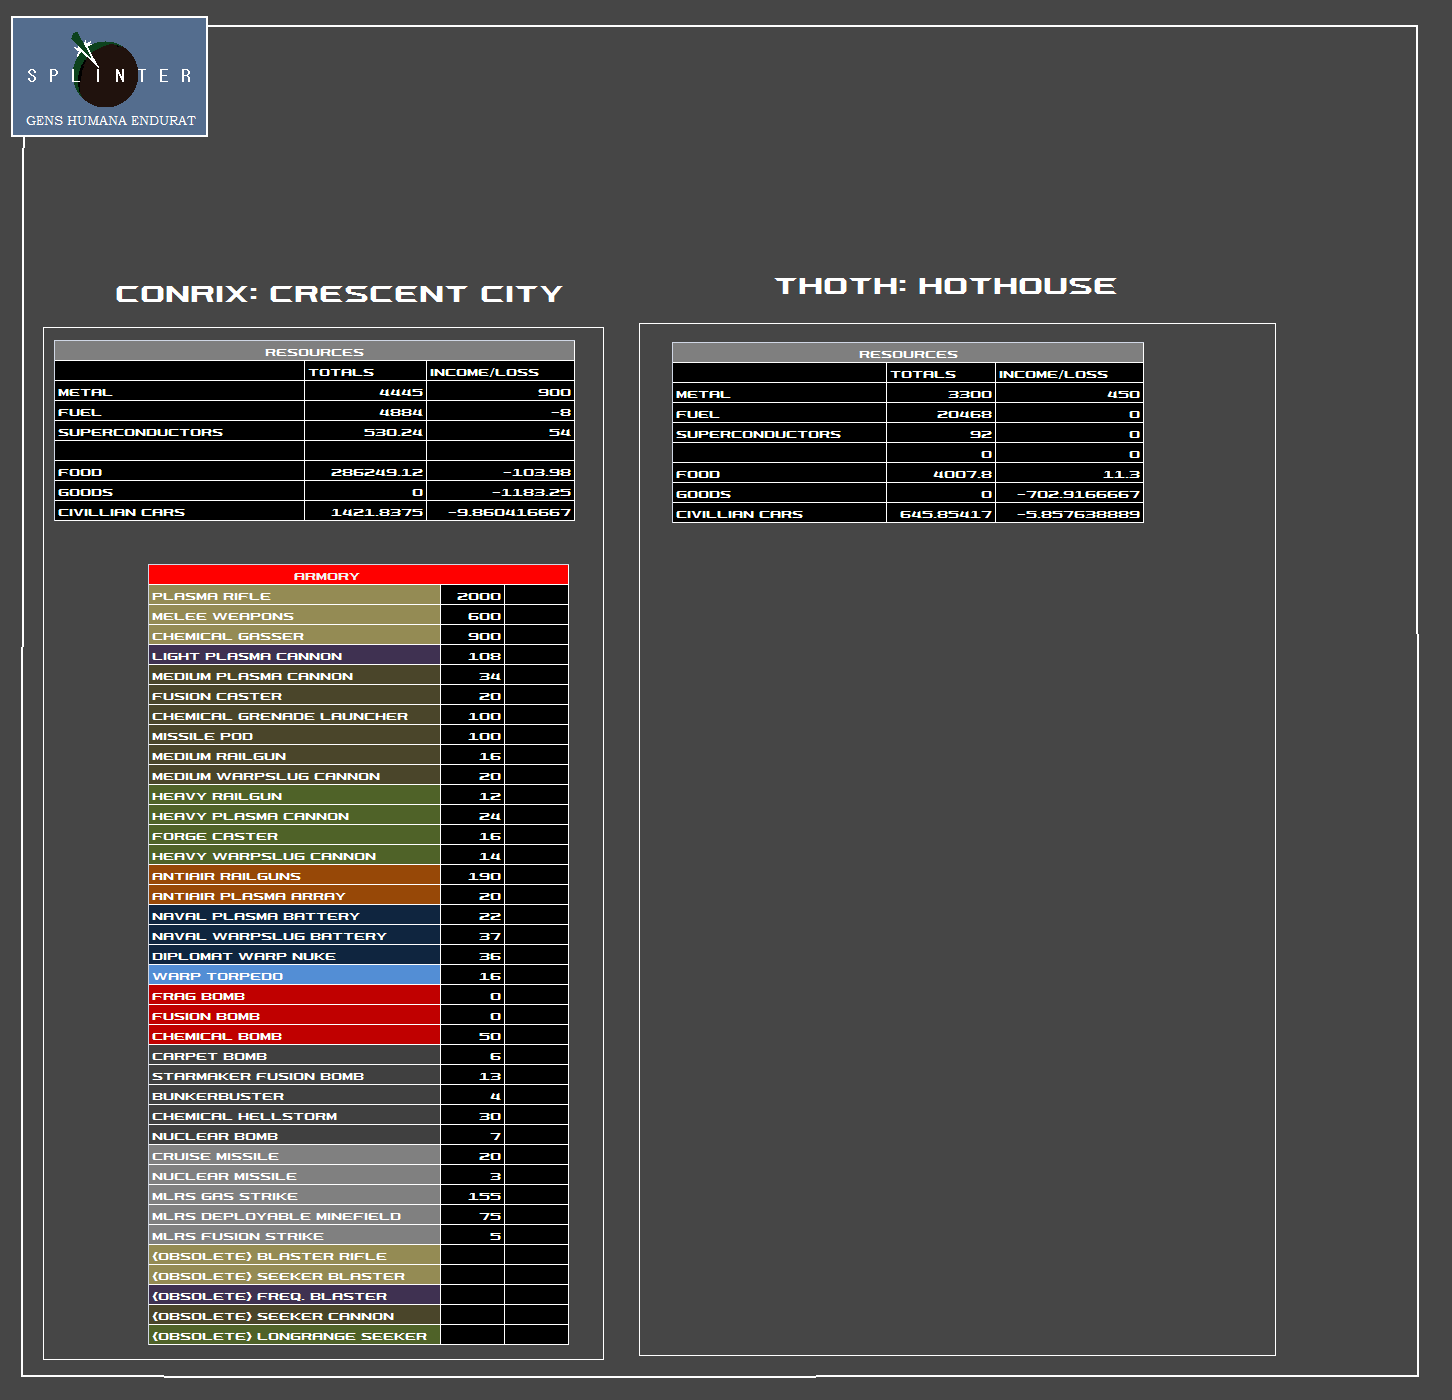Viewport: 1452px width, 1400px height.
Task: Click the Gens Humana Endurat motto text
Action: pos(110,121)
